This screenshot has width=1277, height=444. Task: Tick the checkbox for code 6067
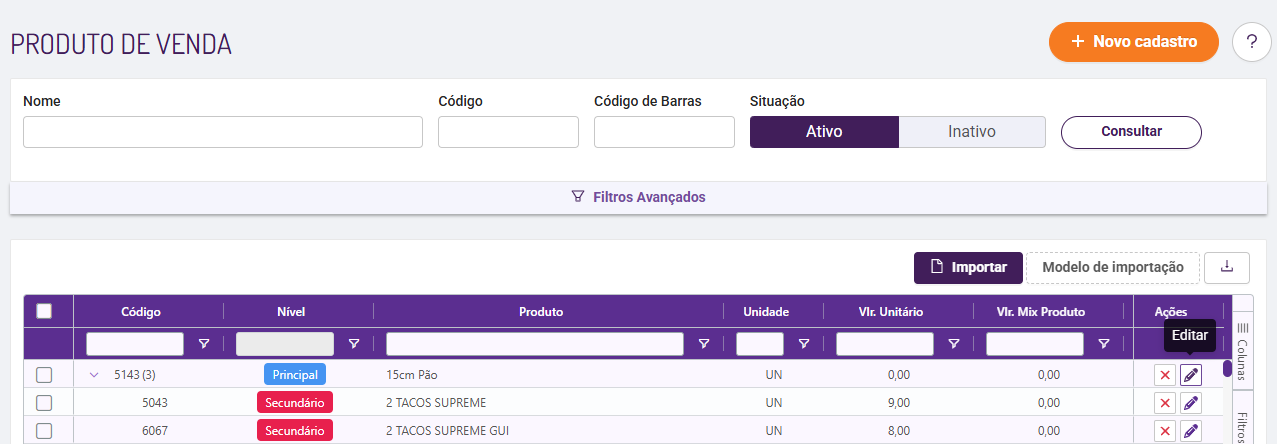44,431
